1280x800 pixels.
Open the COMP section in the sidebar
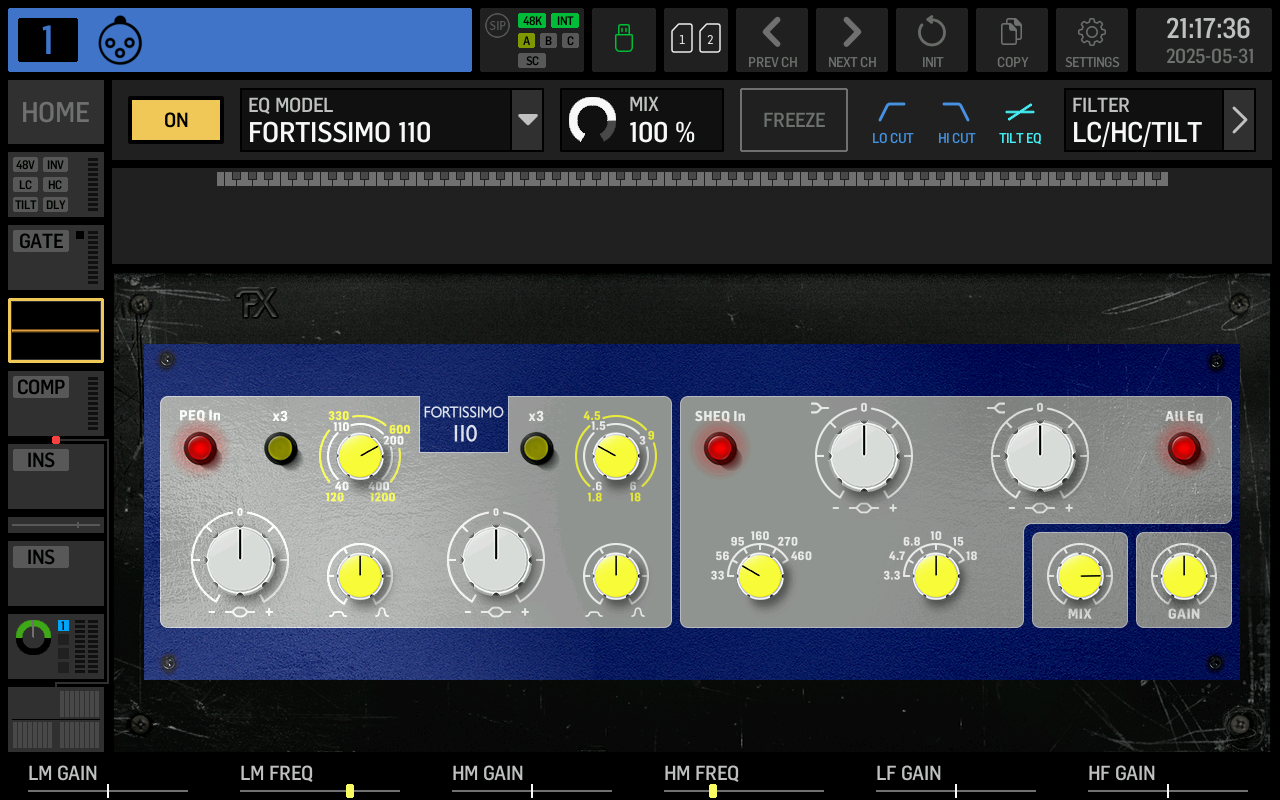[x=40, y=387]
